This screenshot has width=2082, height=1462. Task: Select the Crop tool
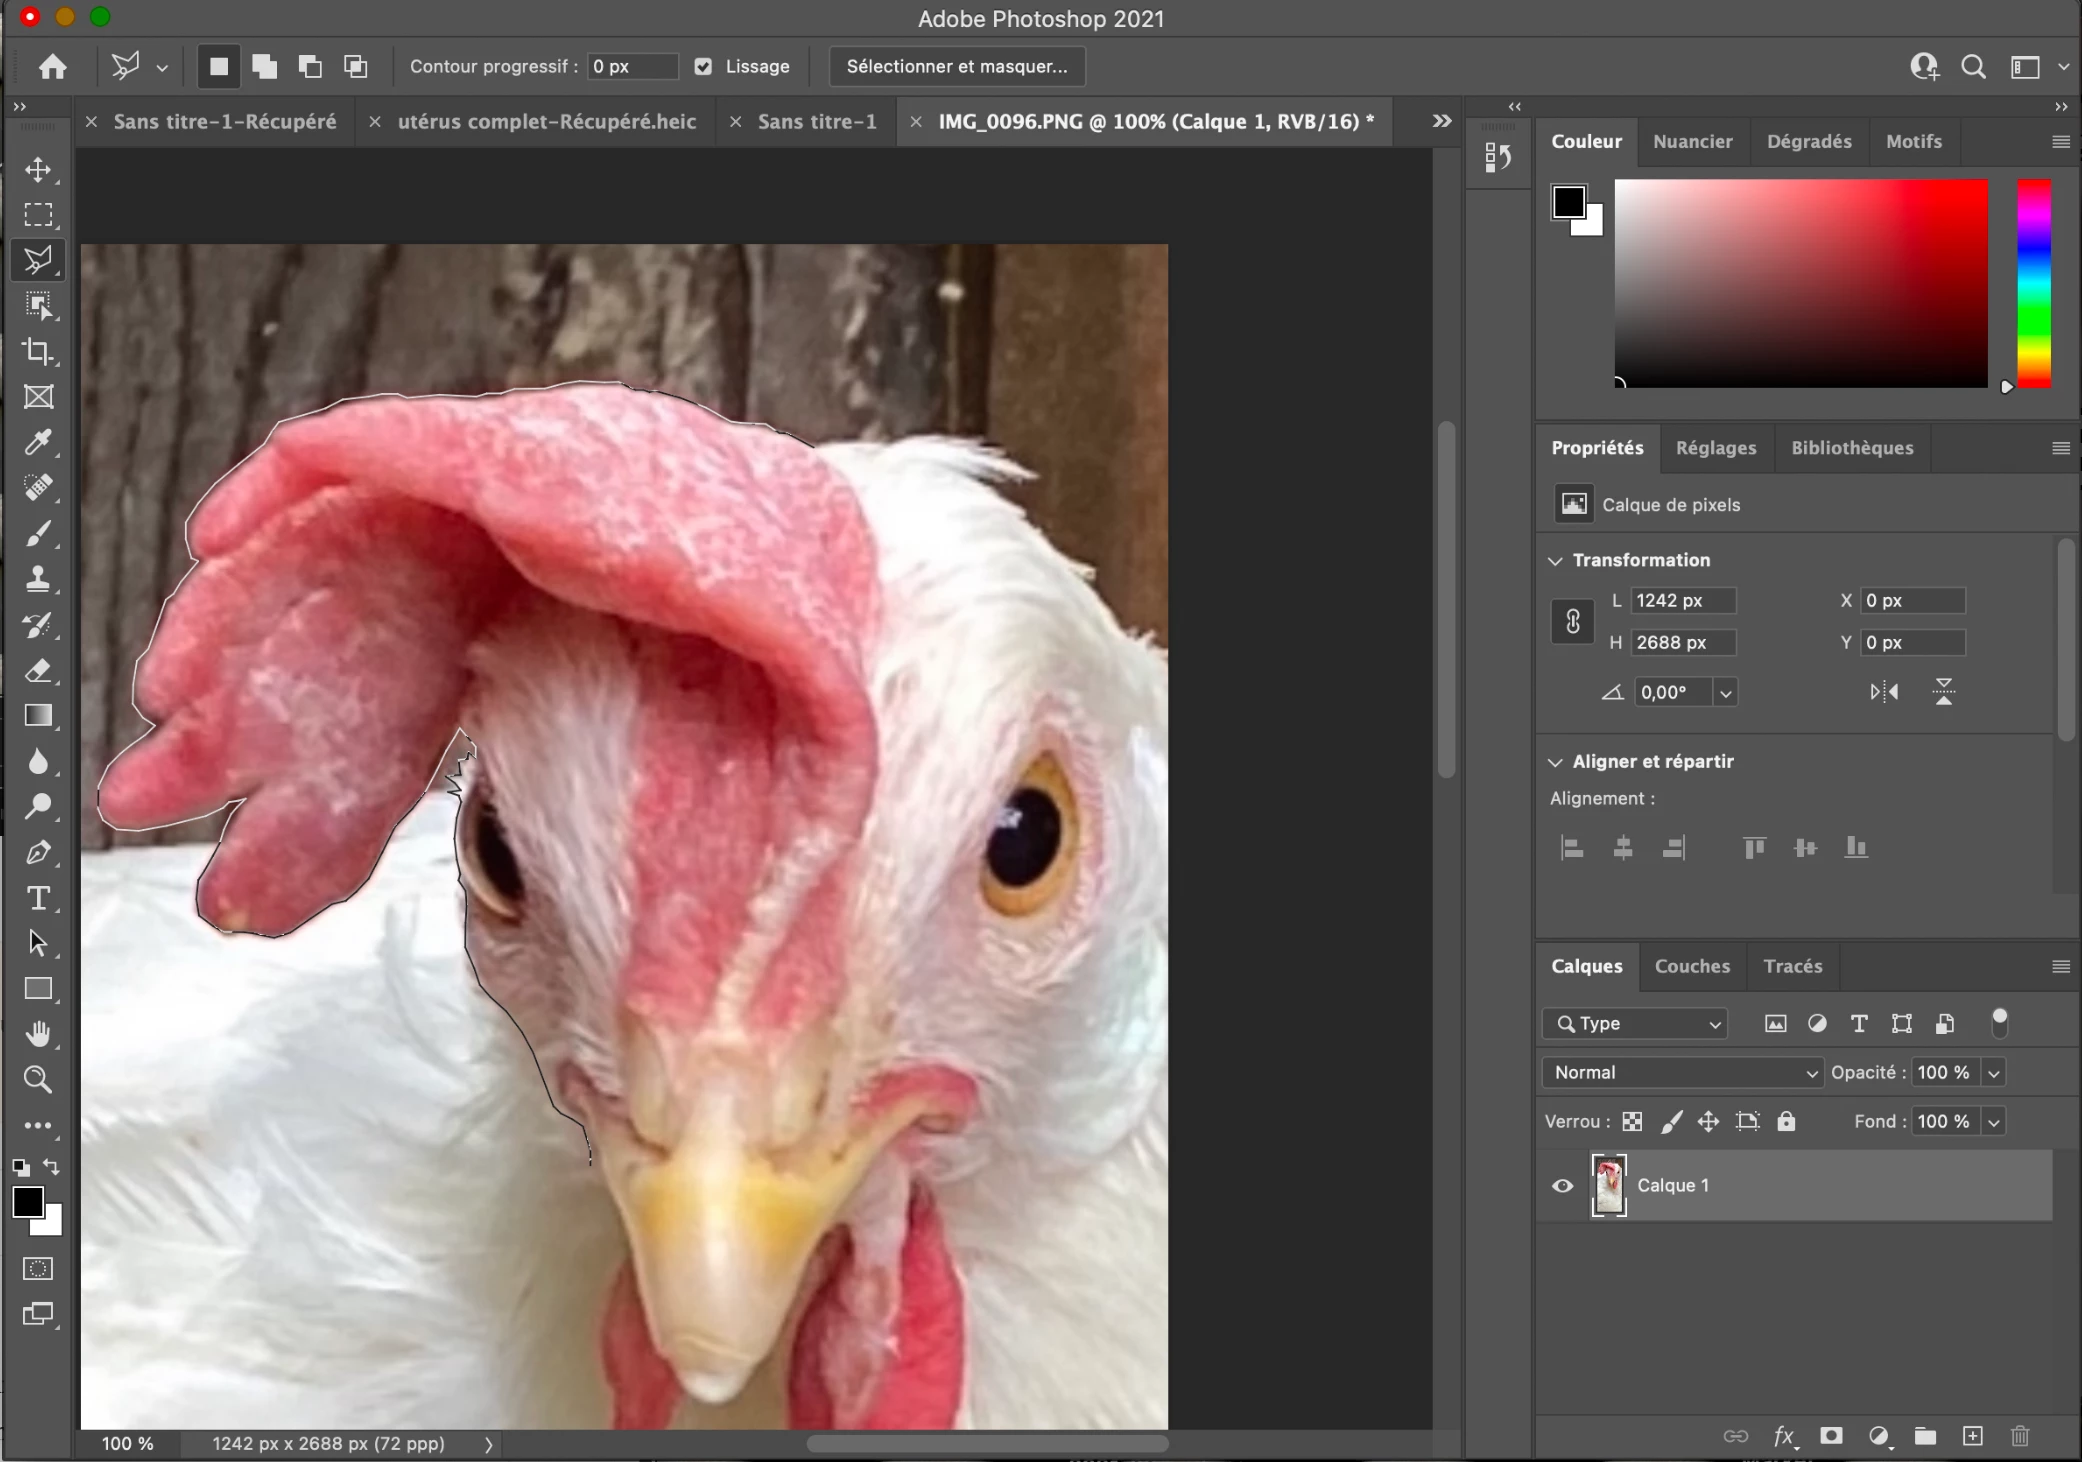(x=38, y=351)
